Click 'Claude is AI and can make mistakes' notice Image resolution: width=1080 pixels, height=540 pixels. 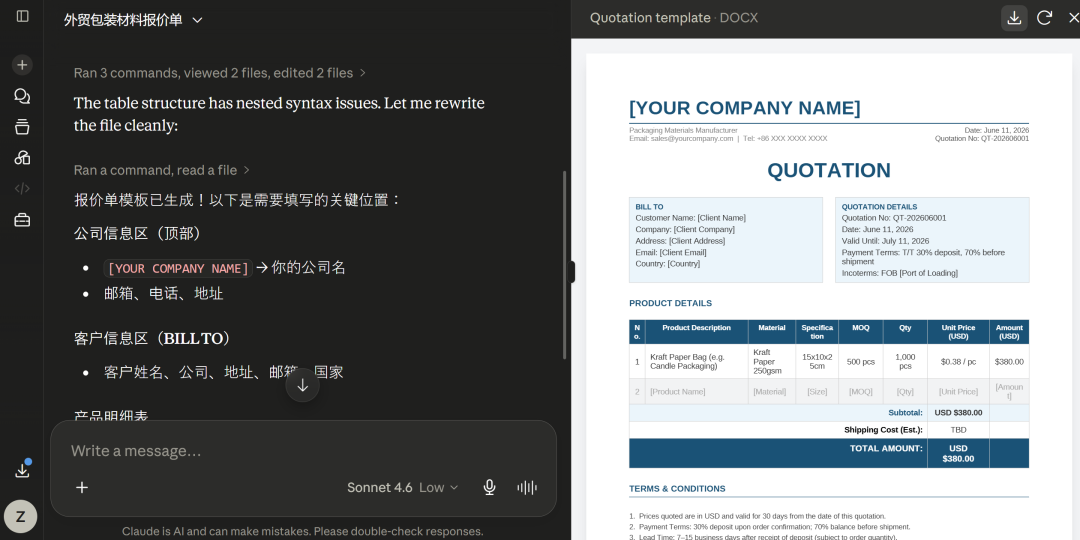point(302,531)
